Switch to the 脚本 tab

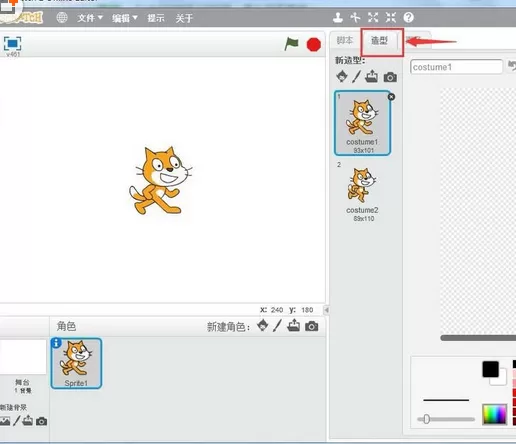point(344,40)
